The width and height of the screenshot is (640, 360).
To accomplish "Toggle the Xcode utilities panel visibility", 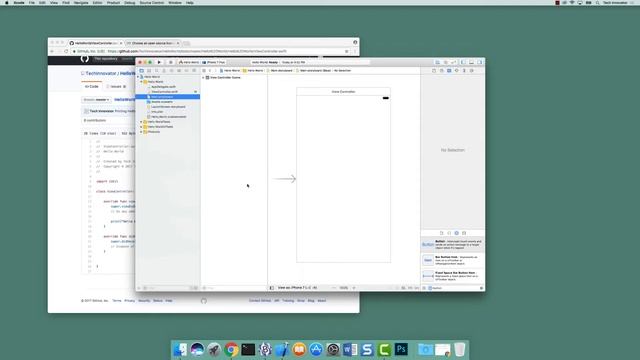I will click(x=480, y=62).
